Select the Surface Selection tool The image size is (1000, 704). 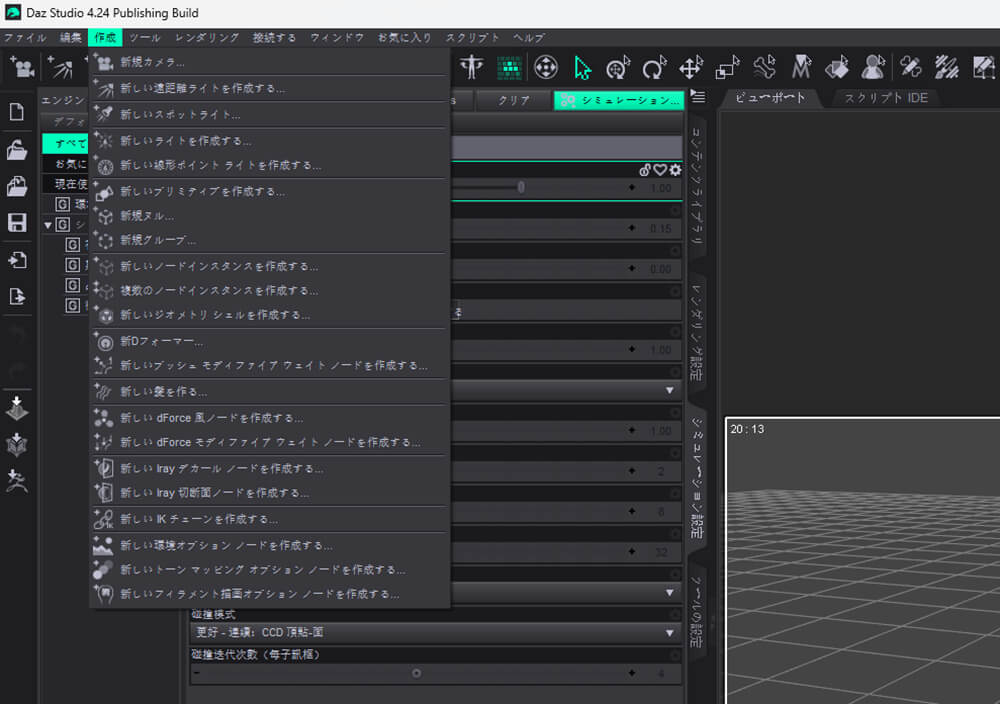(x=837, y=68)
